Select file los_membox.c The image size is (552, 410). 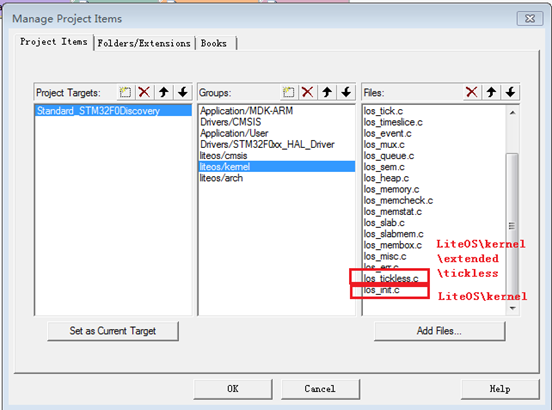click(393, 245)
